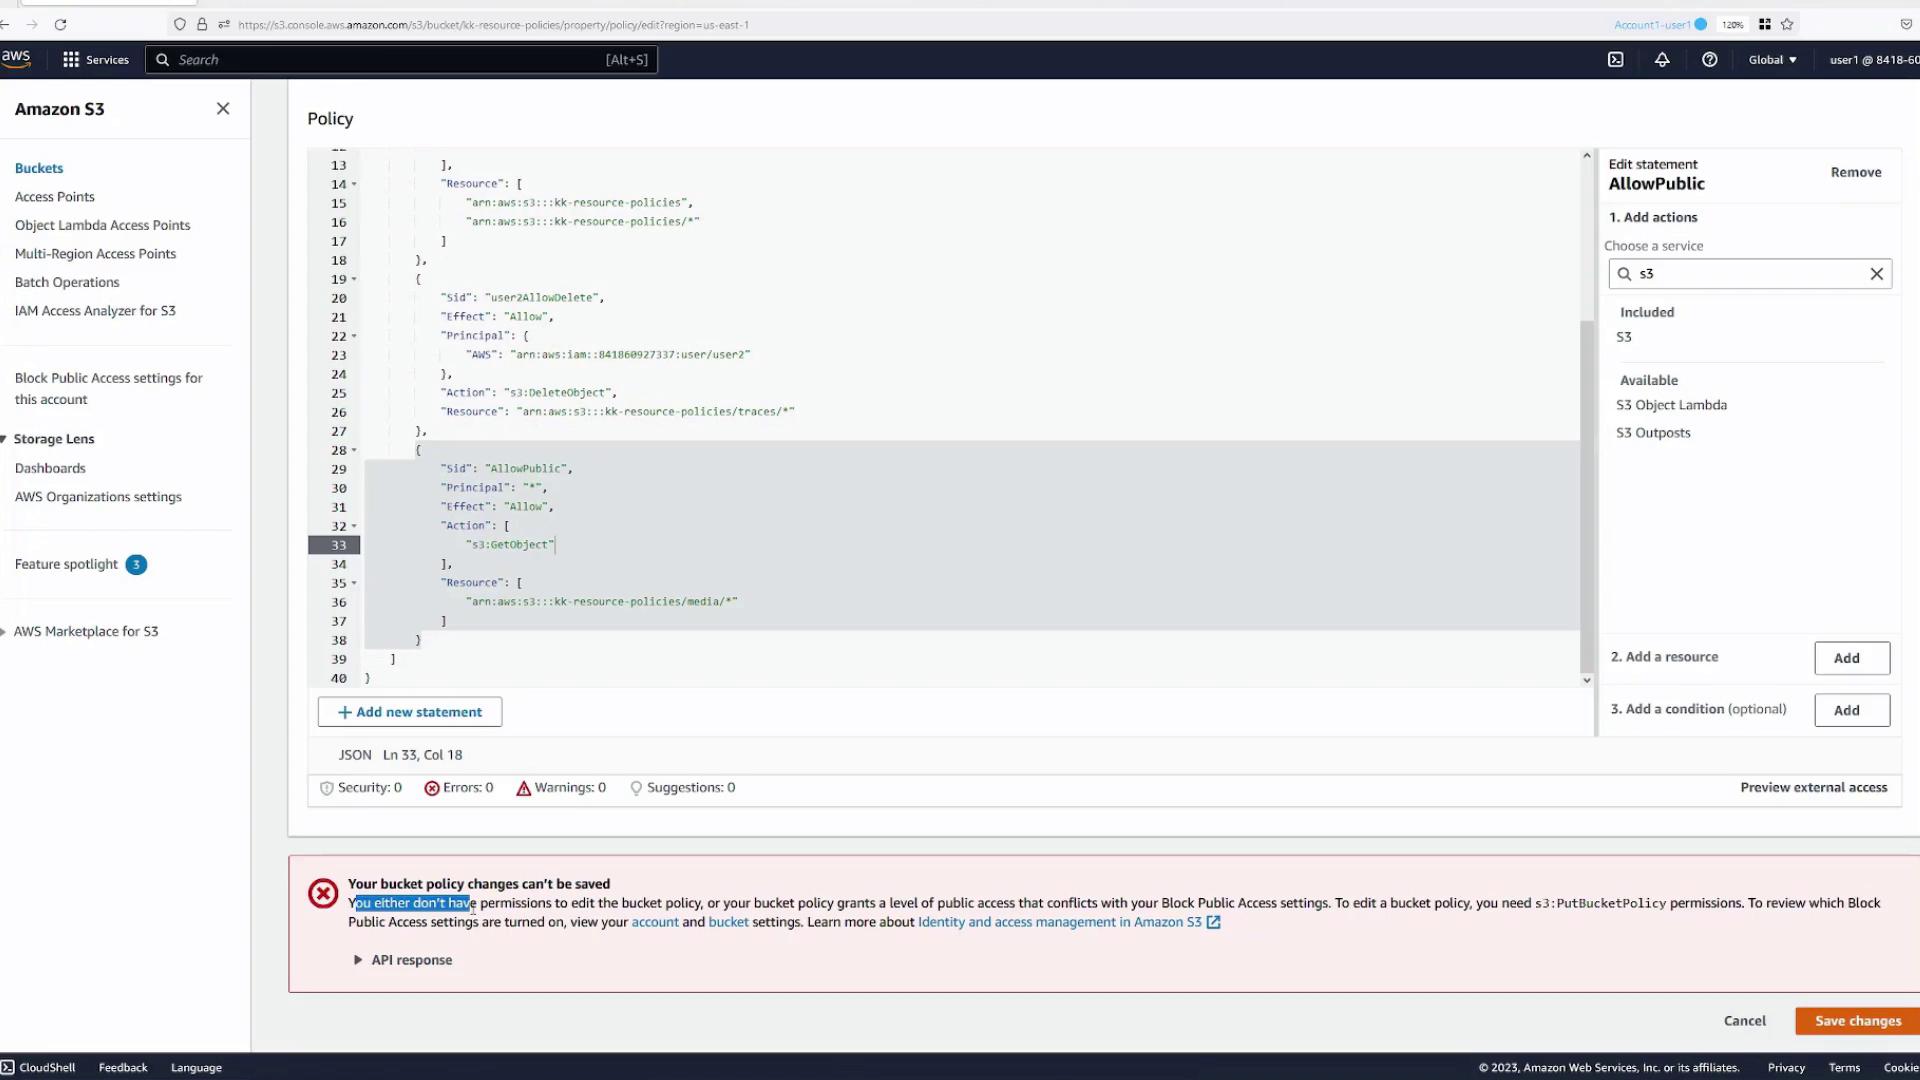Go to Batch Operations in sidebar
1920x1080 pixels.
pos(67,283)
